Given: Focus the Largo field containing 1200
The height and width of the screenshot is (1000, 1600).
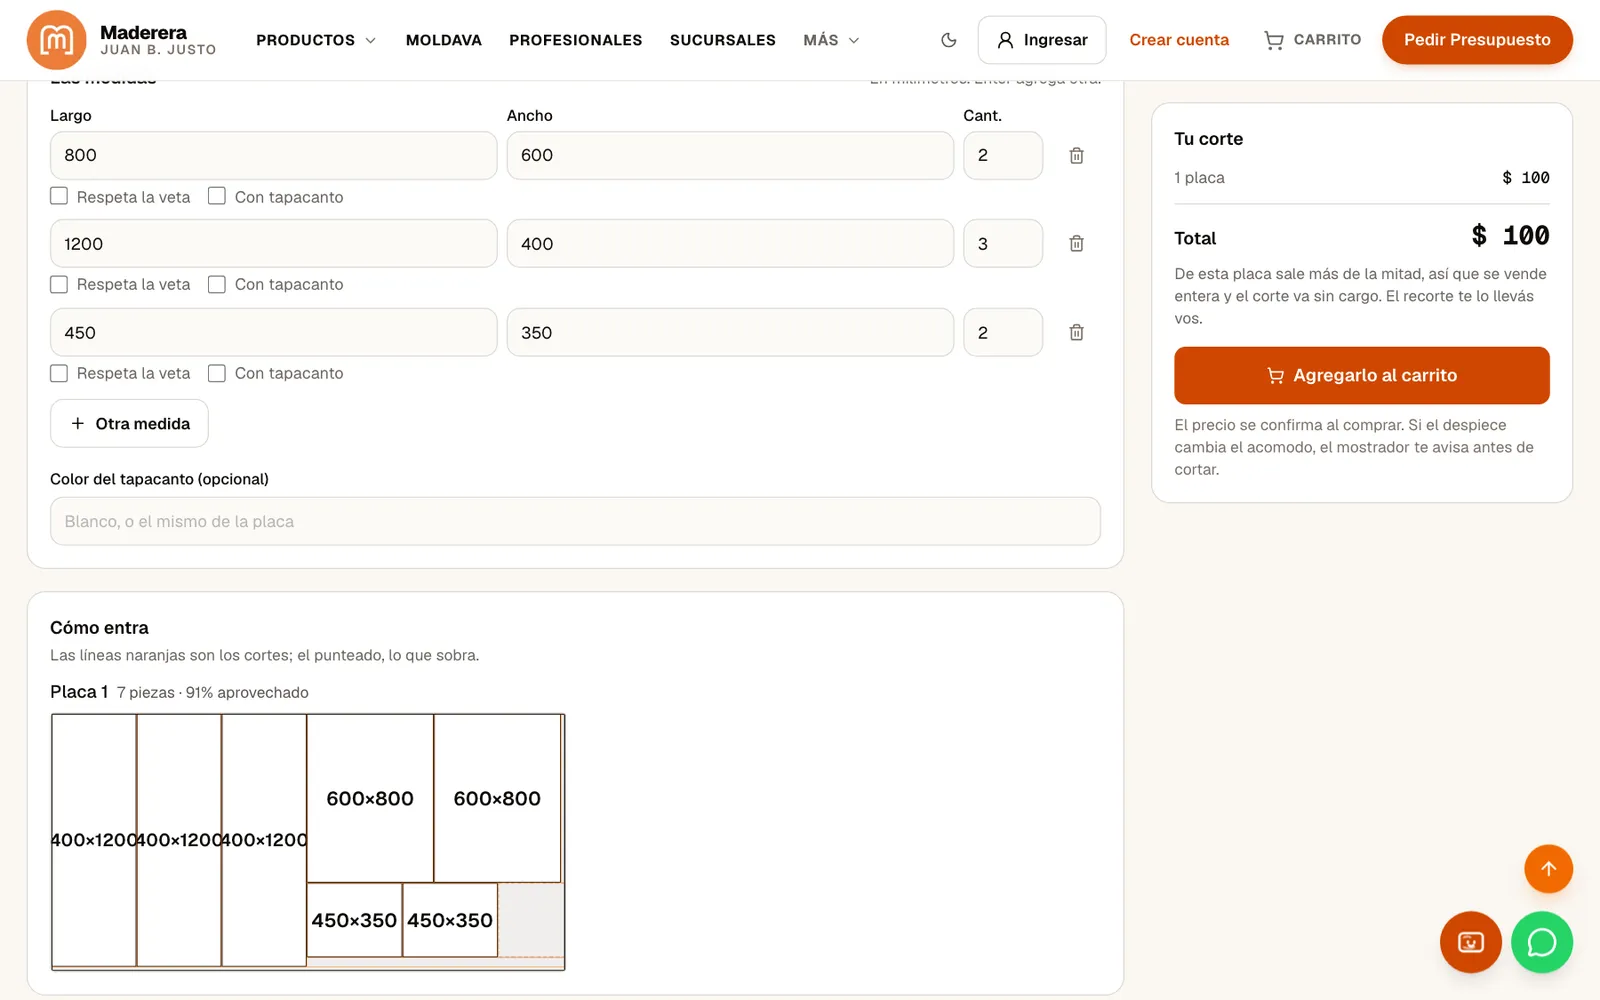Looking at the screenshot, I should point(273,244).
